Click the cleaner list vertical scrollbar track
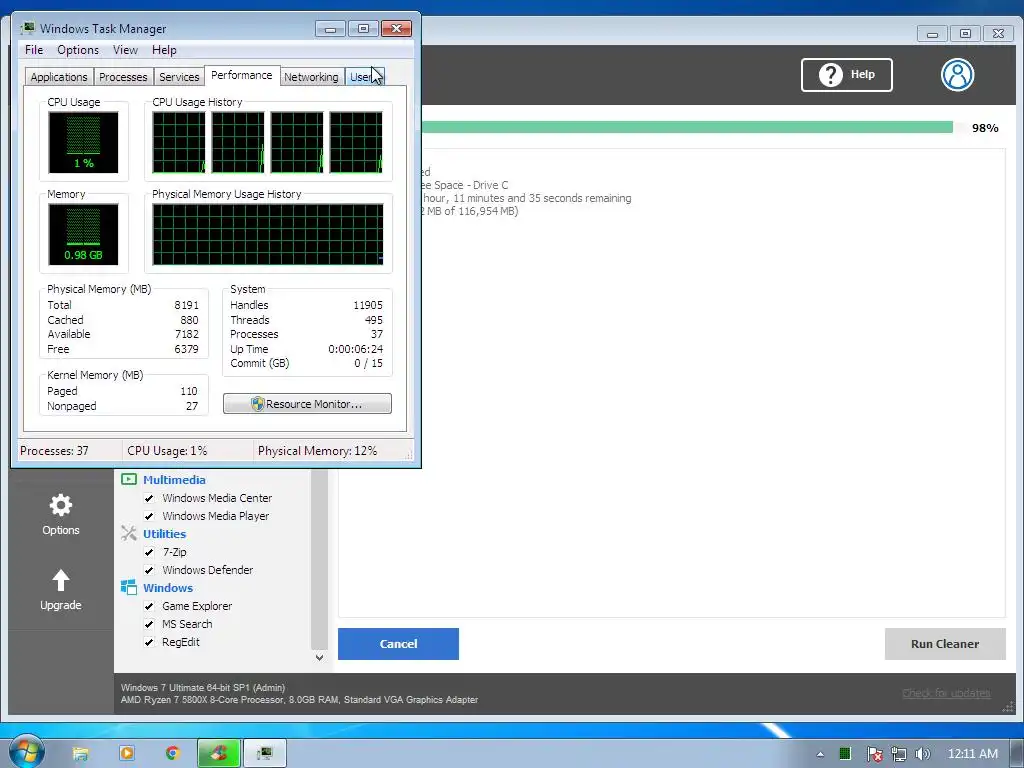This screenshot has width=1024, height=768. (x=319, y=559)
